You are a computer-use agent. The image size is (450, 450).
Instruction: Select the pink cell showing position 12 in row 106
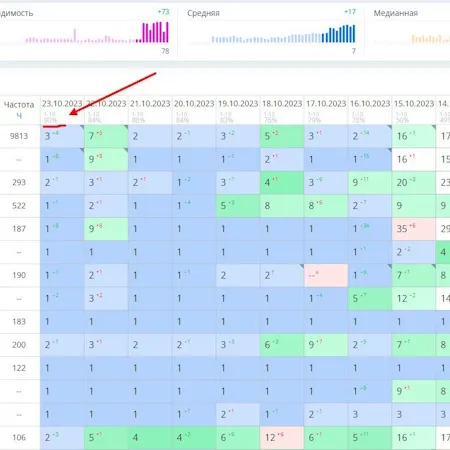click(x=282, y=438)
